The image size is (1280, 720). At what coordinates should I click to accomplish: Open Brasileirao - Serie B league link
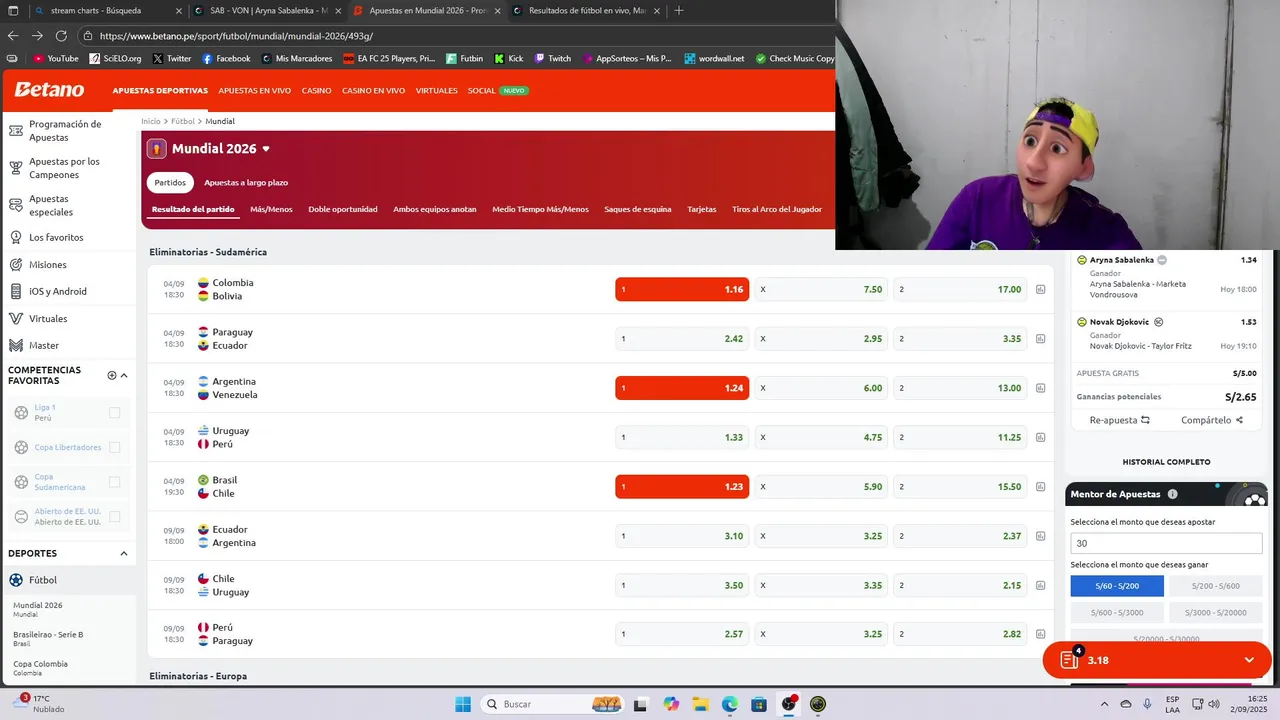click(x=48, y=634)
